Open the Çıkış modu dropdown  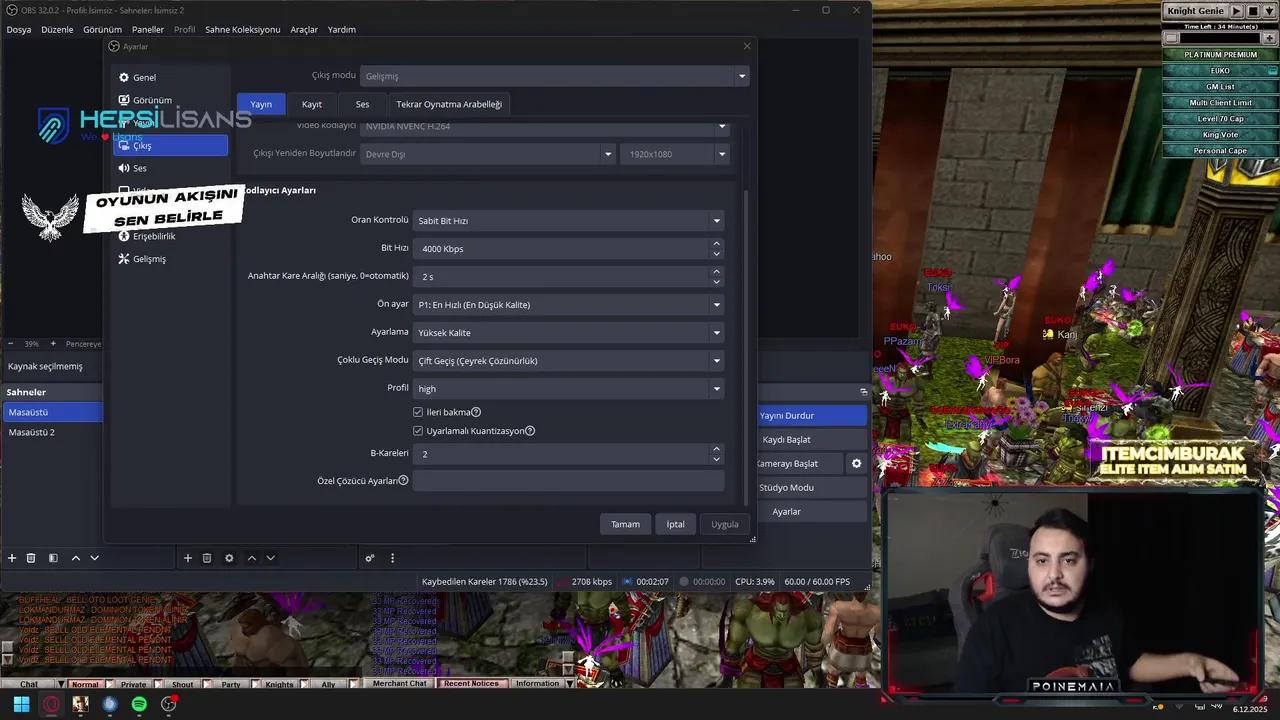554,76
